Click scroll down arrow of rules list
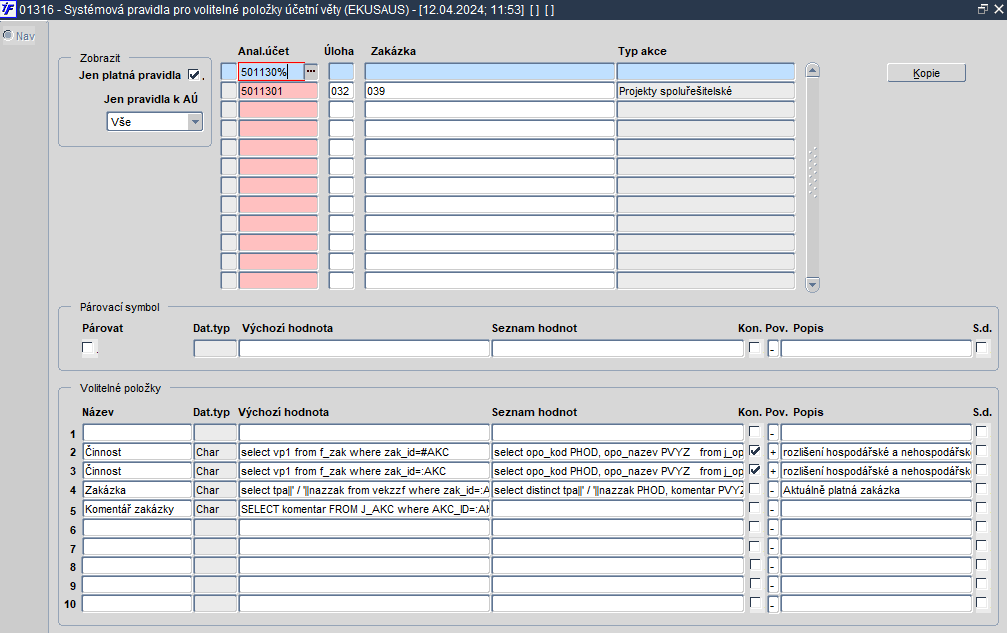1007x633 pixels. tap(812, 284)
